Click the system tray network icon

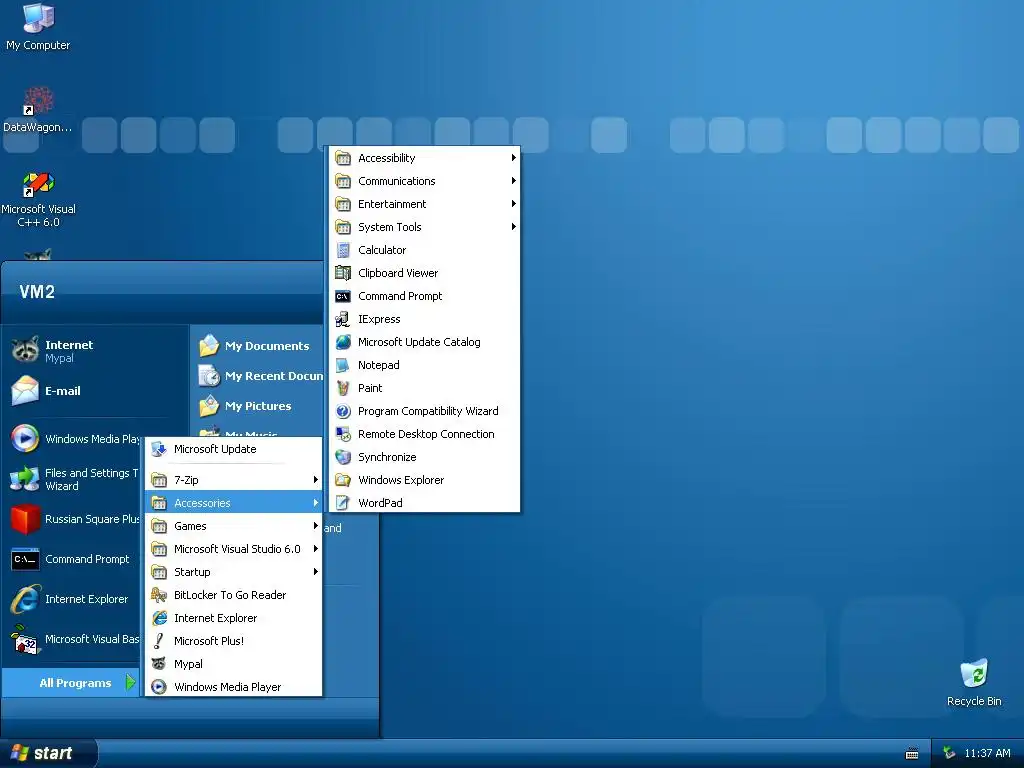(949, 753)
